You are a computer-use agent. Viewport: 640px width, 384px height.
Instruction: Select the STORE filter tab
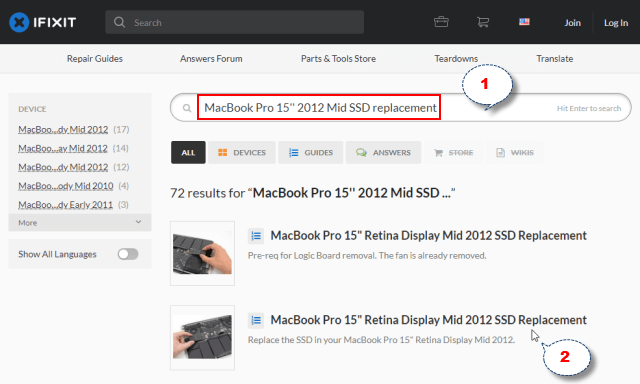(453, 153)
